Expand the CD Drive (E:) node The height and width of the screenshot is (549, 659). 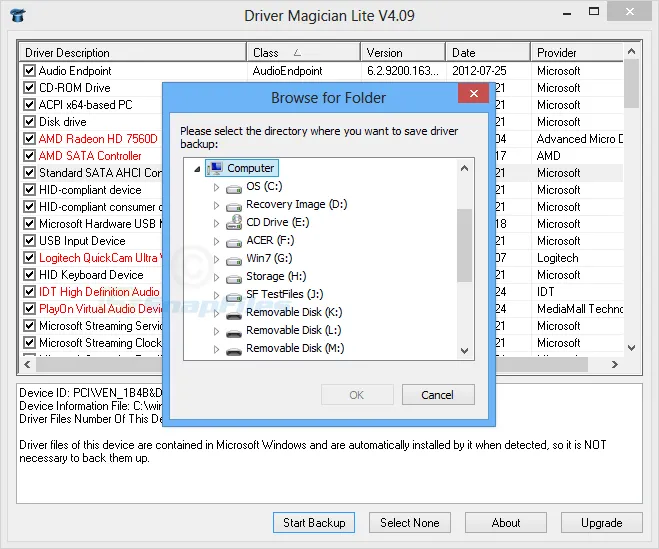216,223
